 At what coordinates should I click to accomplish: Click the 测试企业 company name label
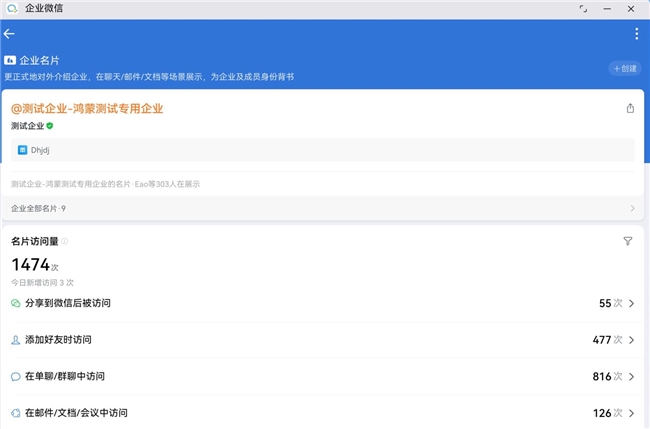click(27, 126)
